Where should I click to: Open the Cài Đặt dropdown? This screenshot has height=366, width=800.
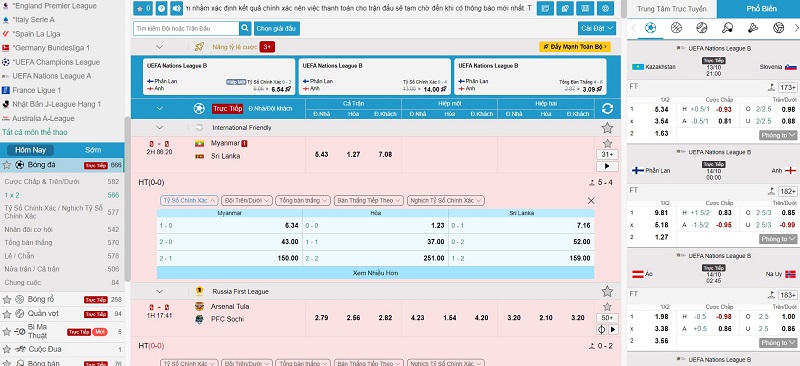click(x=597, y=29)
